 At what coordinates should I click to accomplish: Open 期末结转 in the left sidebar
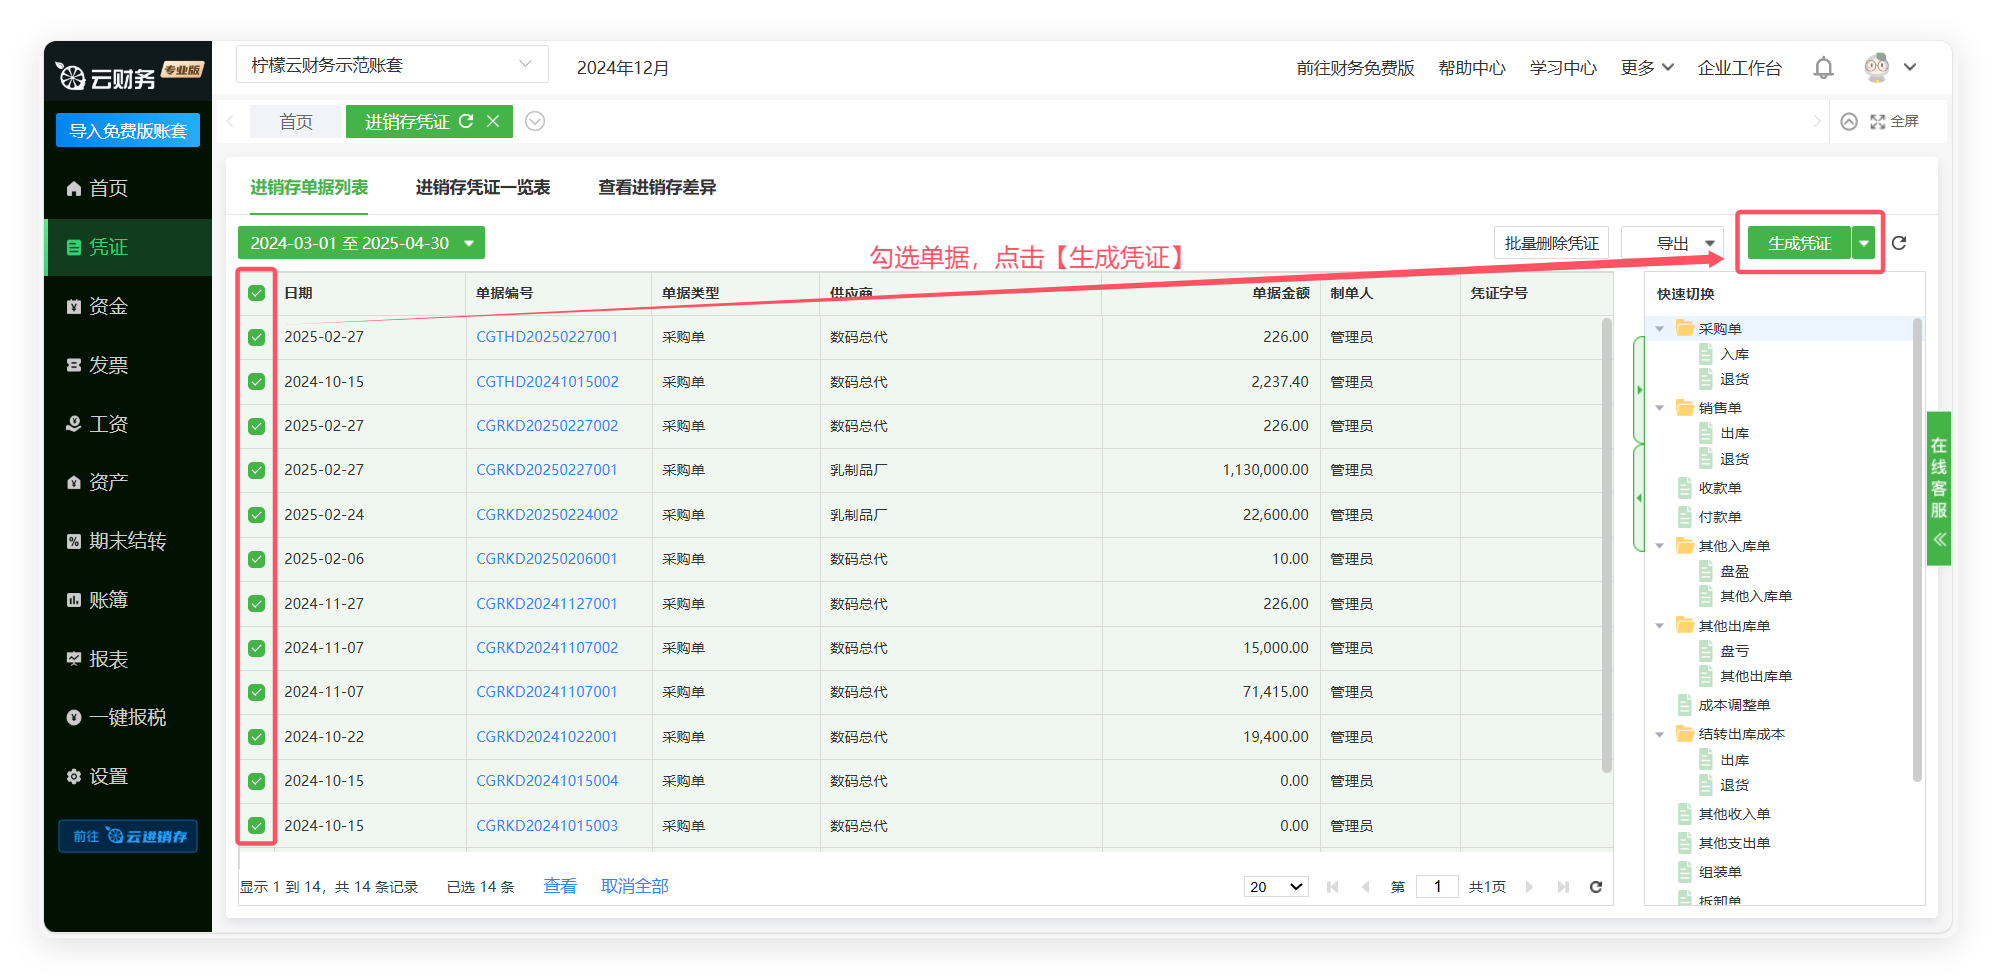[127, 541]
